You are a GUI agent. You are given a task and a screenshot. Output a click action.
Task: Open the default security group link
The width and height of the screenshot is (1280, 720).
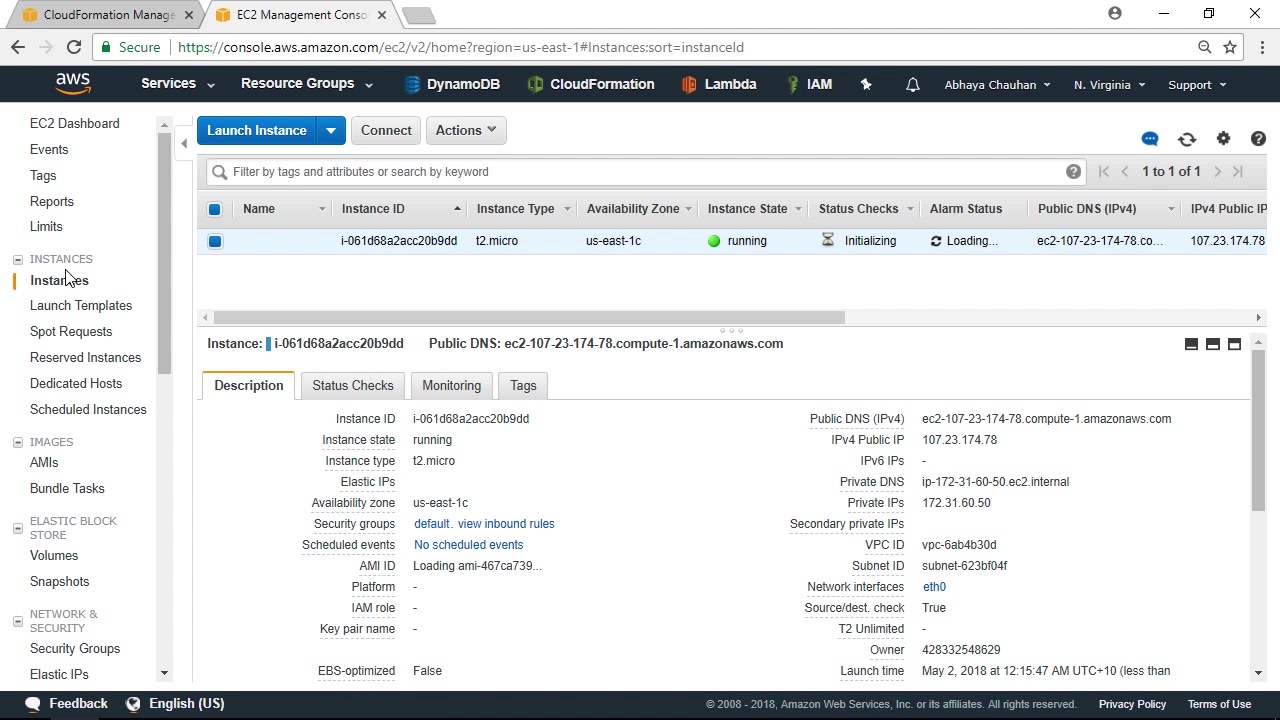click(x=432, y=524)
